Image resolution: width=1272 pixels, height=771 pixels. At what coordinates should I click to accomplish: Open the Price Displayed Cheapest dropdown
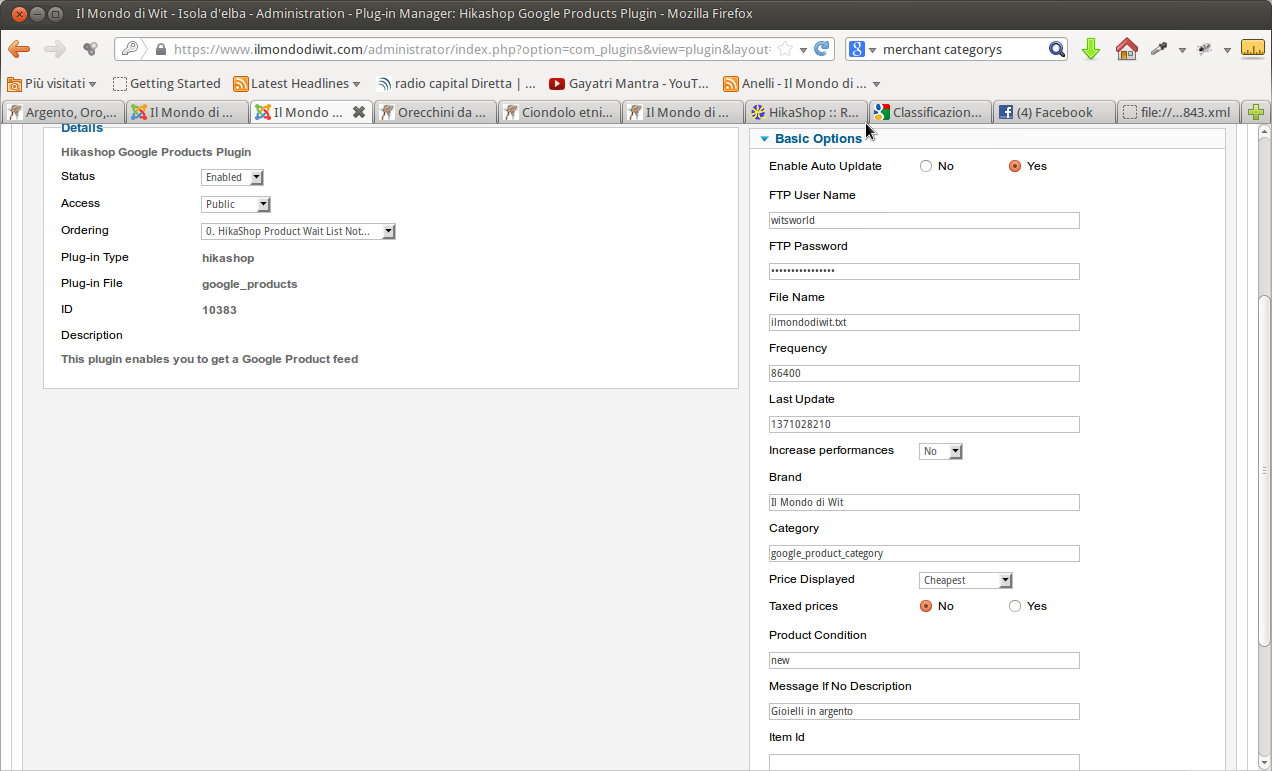coord(966,580)
